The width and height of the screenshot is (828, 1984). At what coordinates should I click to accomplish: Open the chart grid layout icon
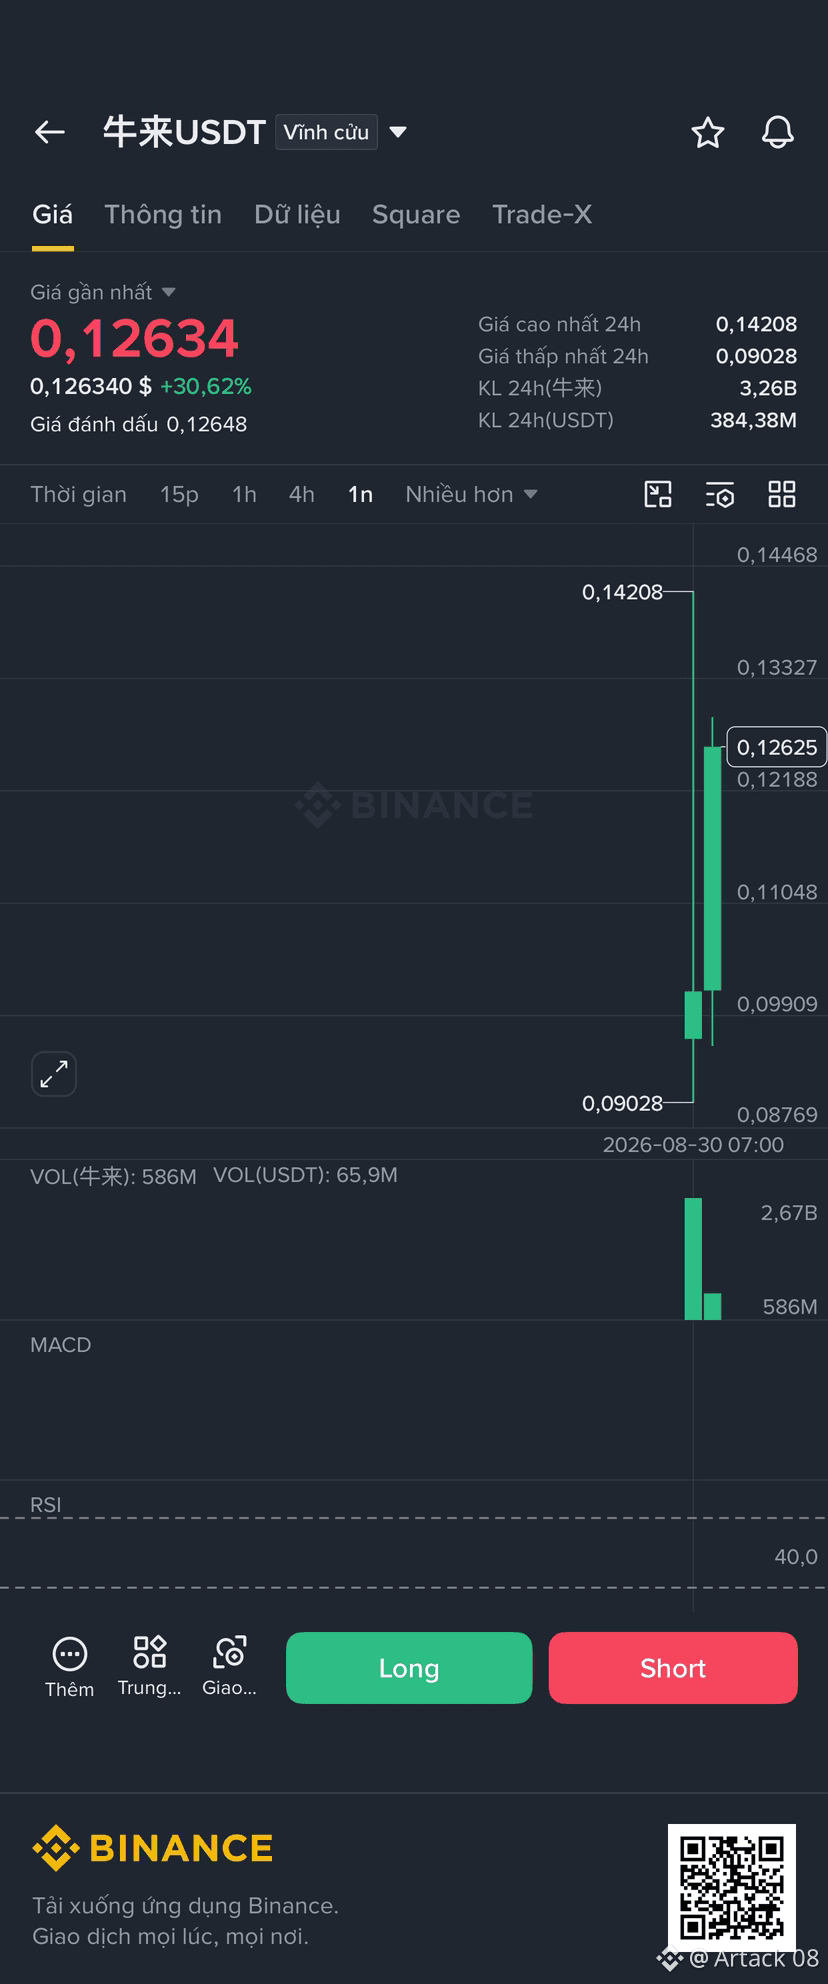(782, 494)
